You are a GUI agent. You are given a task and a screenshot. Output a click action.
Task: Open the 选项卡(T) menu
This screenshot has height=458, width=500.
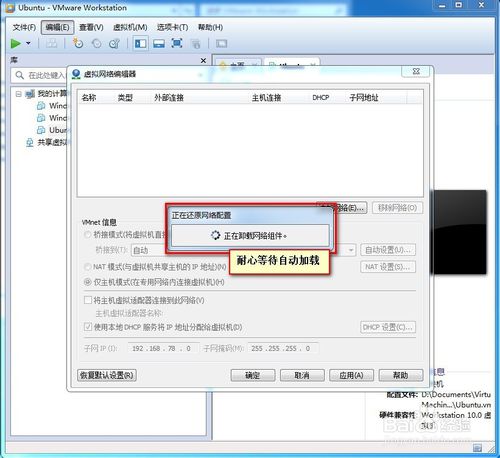tap(172, 27)
